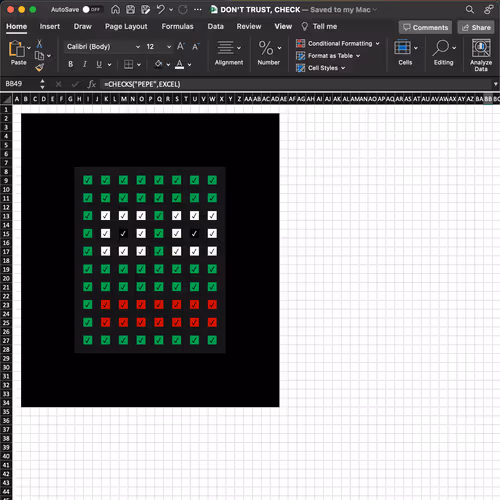Click the Search magnifier icon
Image resolution: width=500 pixels, height=500 pixels.
(x=470, y=10)
